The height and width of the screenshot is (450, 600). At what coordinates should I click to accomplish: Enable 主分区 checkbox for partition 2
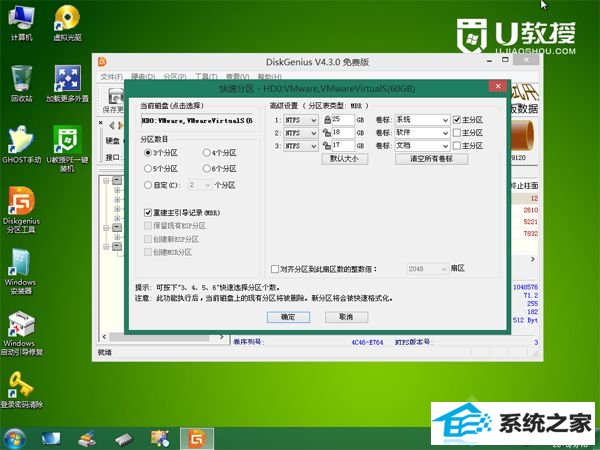click(x=457, y=133)
